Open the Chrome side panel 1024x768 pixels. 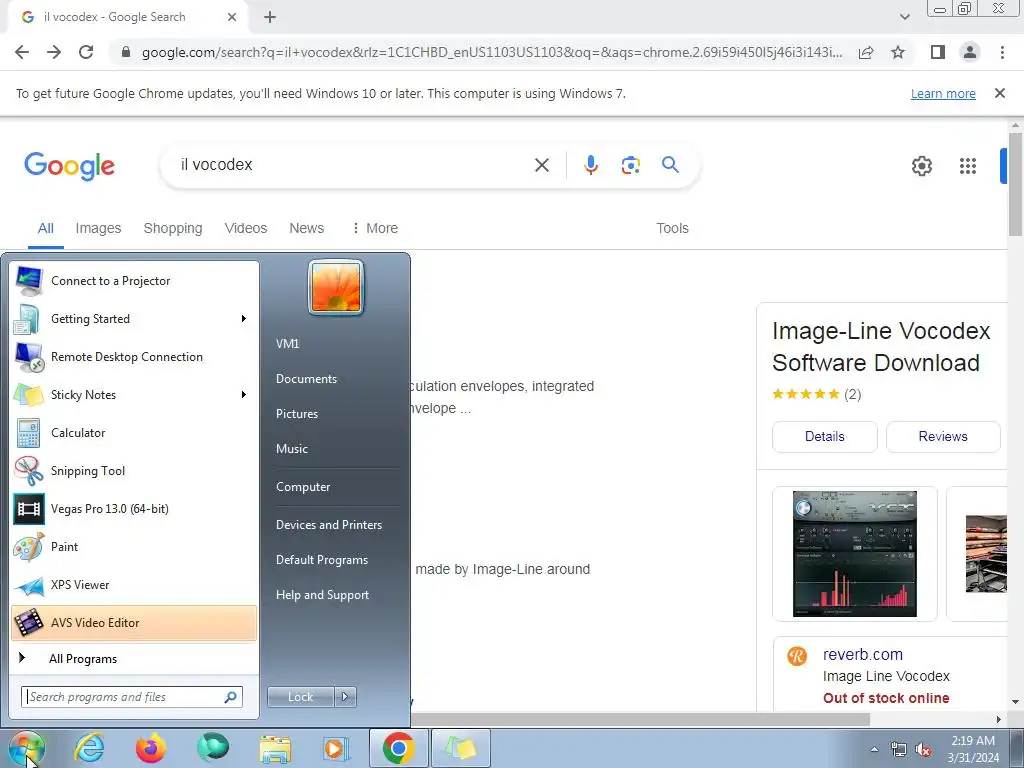(x=938, y=52)
